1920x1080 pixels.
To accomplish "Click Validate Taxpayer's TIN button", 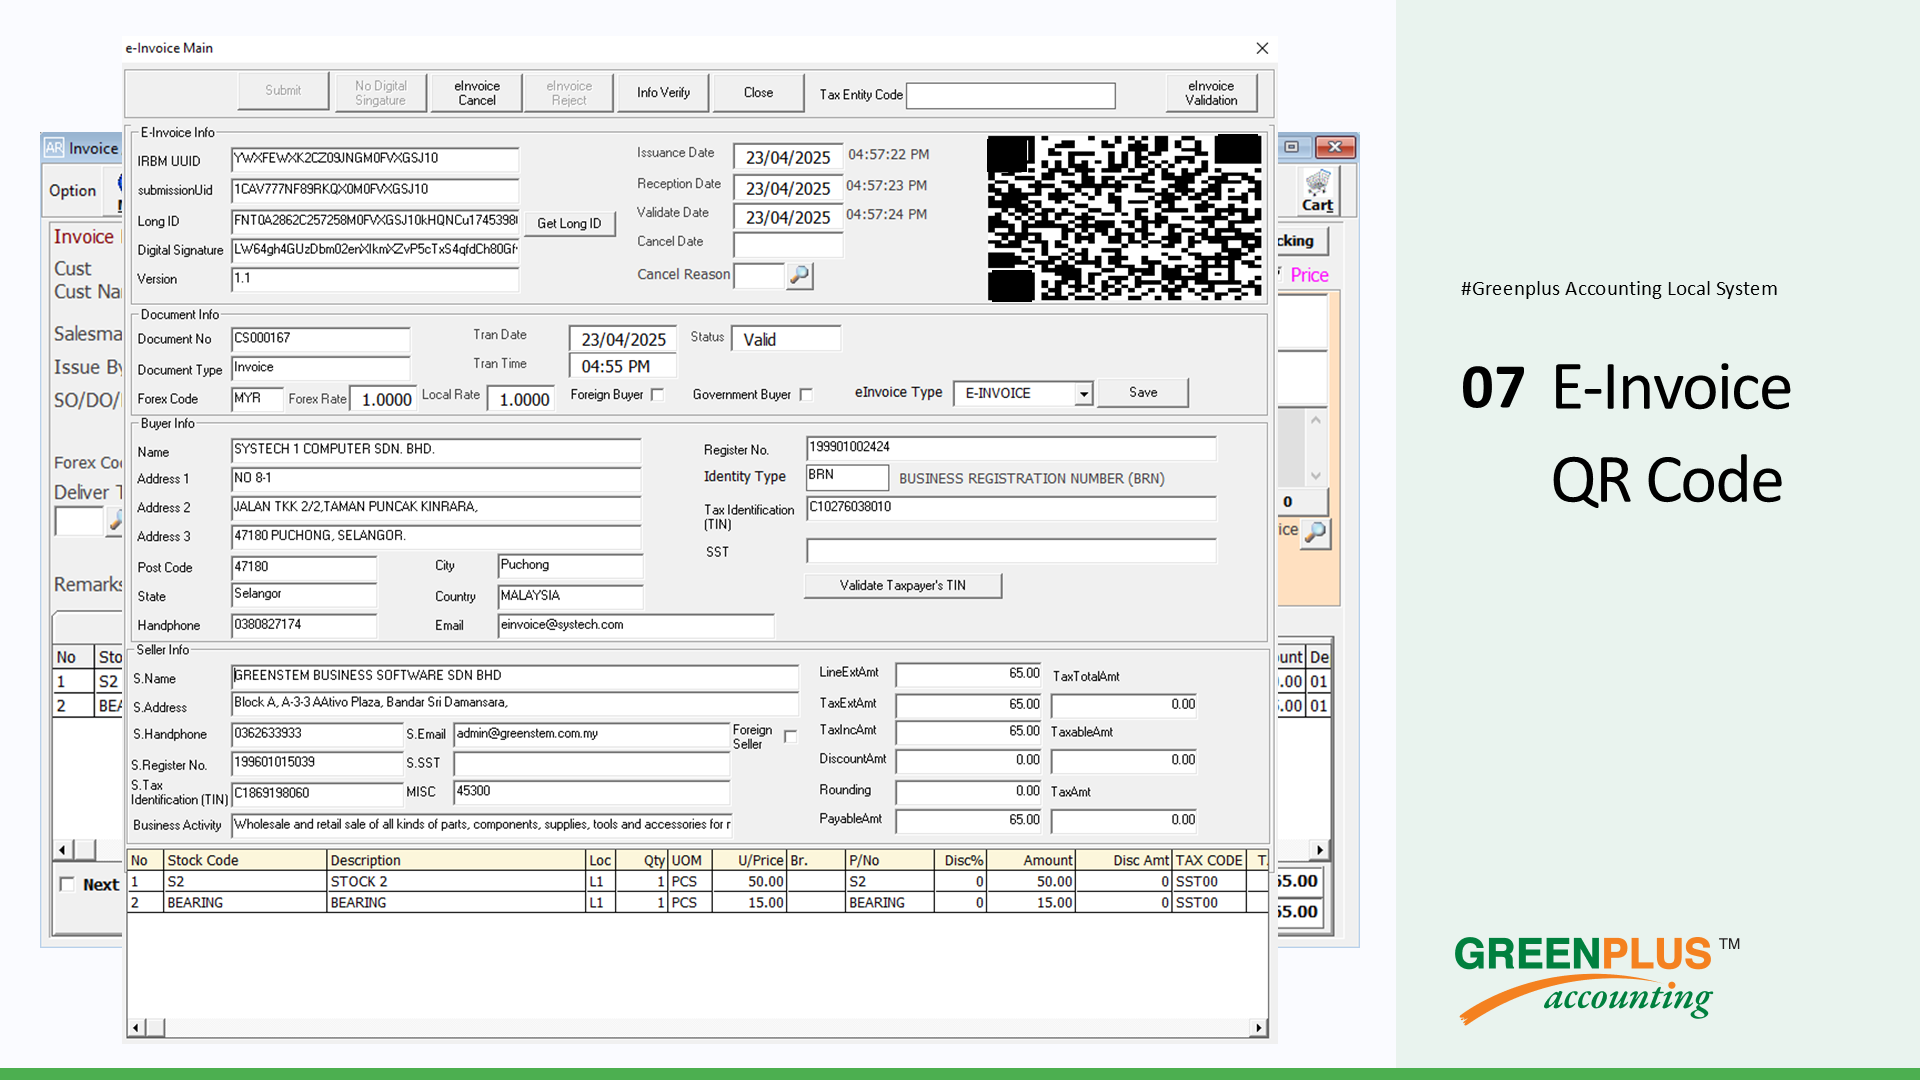I will click(x=902, y=586).
